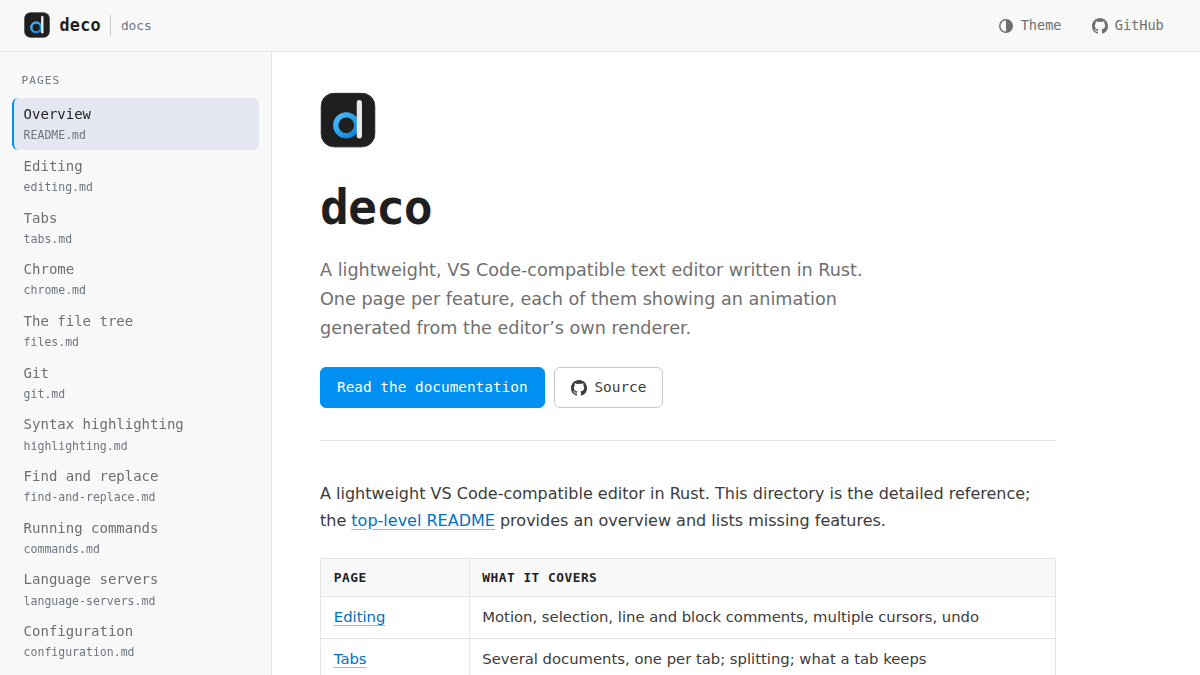Go to Tabs page in the sidebar

coord(136,227)
